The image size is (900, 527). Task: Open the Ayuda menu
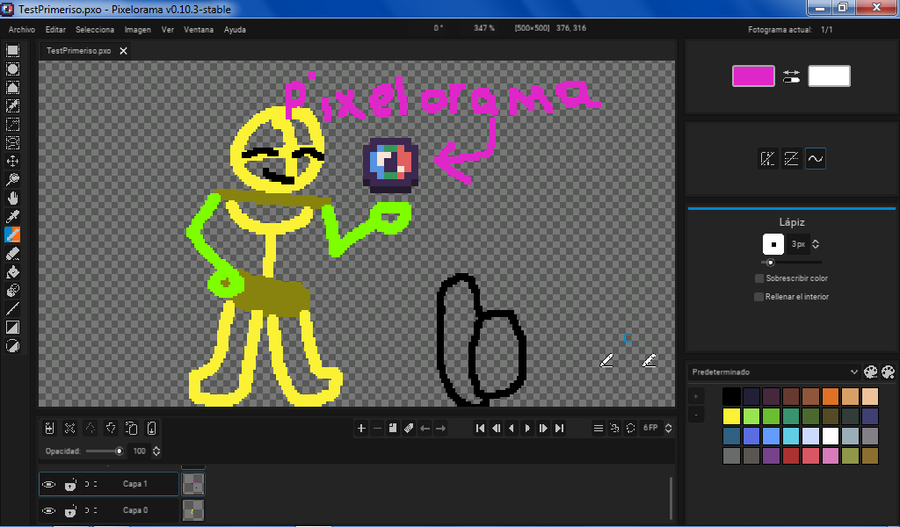click(235, 29)
